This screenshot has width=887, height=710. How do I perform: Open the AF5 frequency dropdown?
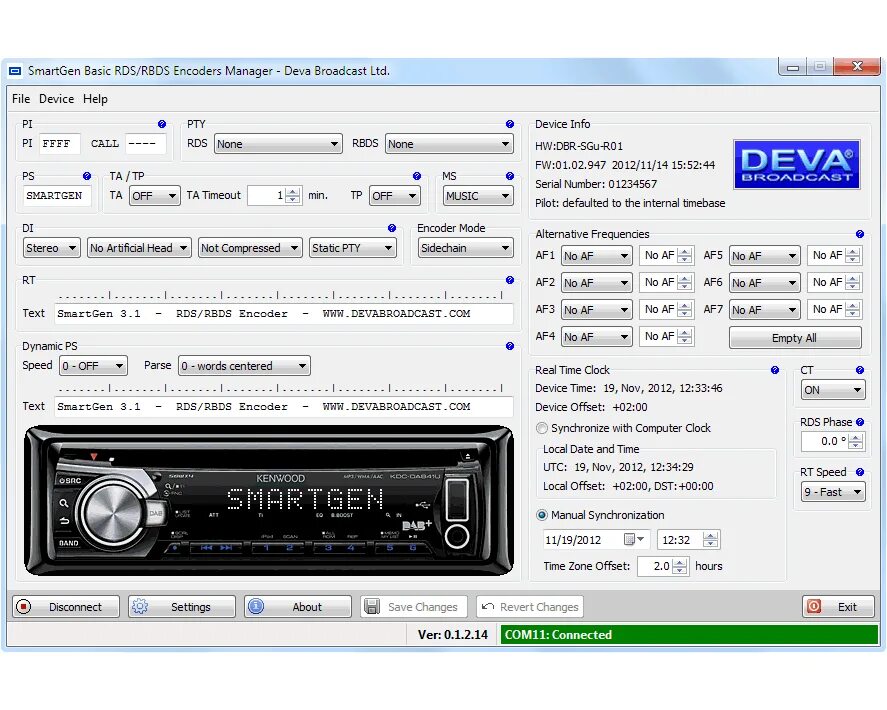click(765, 256)
